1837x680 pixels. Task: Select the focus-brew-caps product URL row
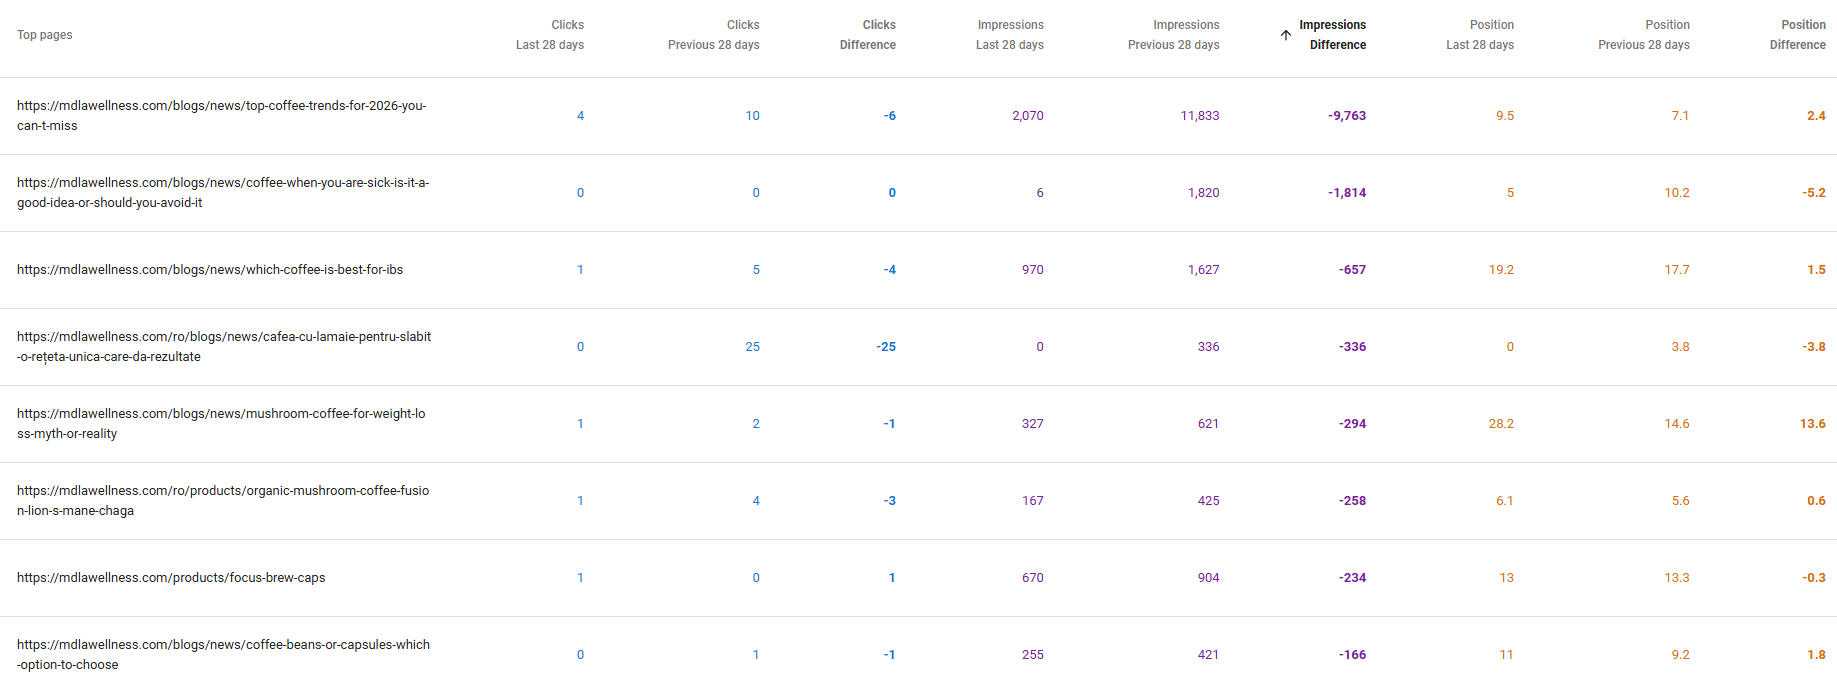(x=171, y=578)
